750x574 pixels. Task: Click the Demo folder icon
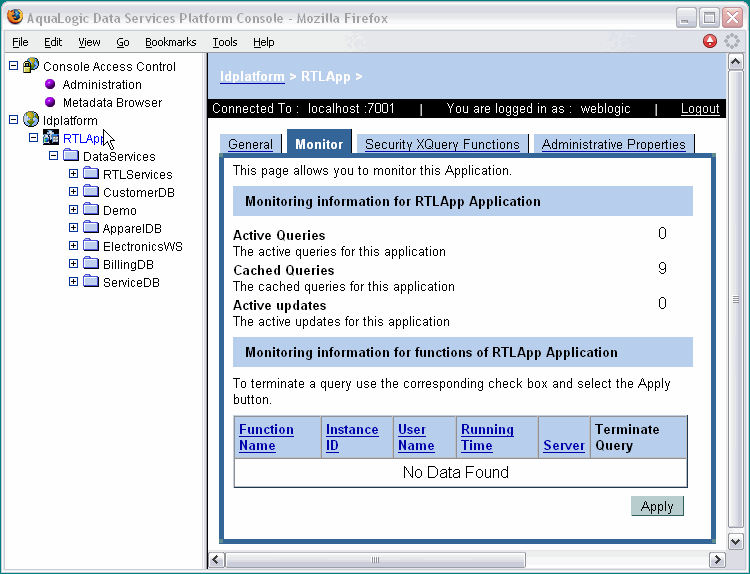click(x=91, y=209)
